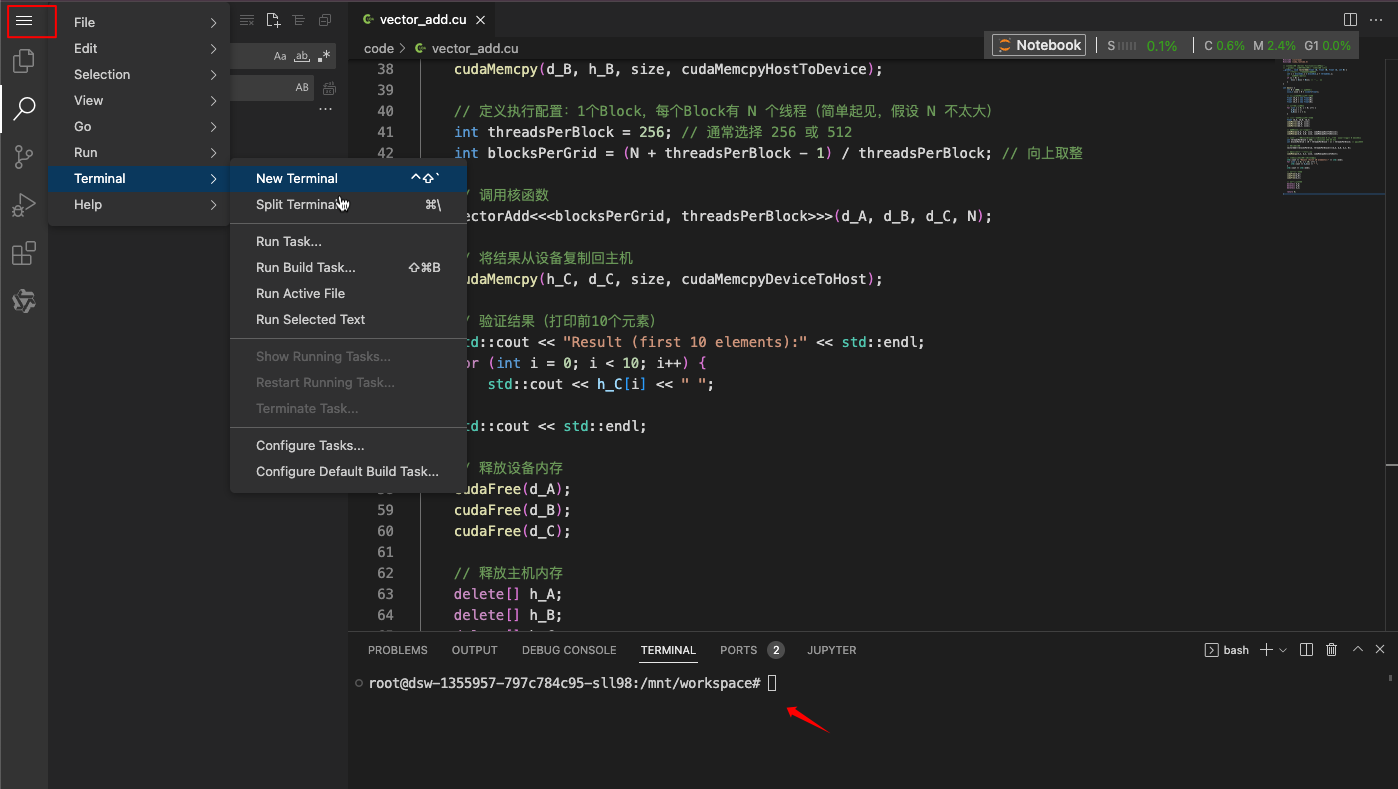Close the vector_add.cu editor tab

481,20
